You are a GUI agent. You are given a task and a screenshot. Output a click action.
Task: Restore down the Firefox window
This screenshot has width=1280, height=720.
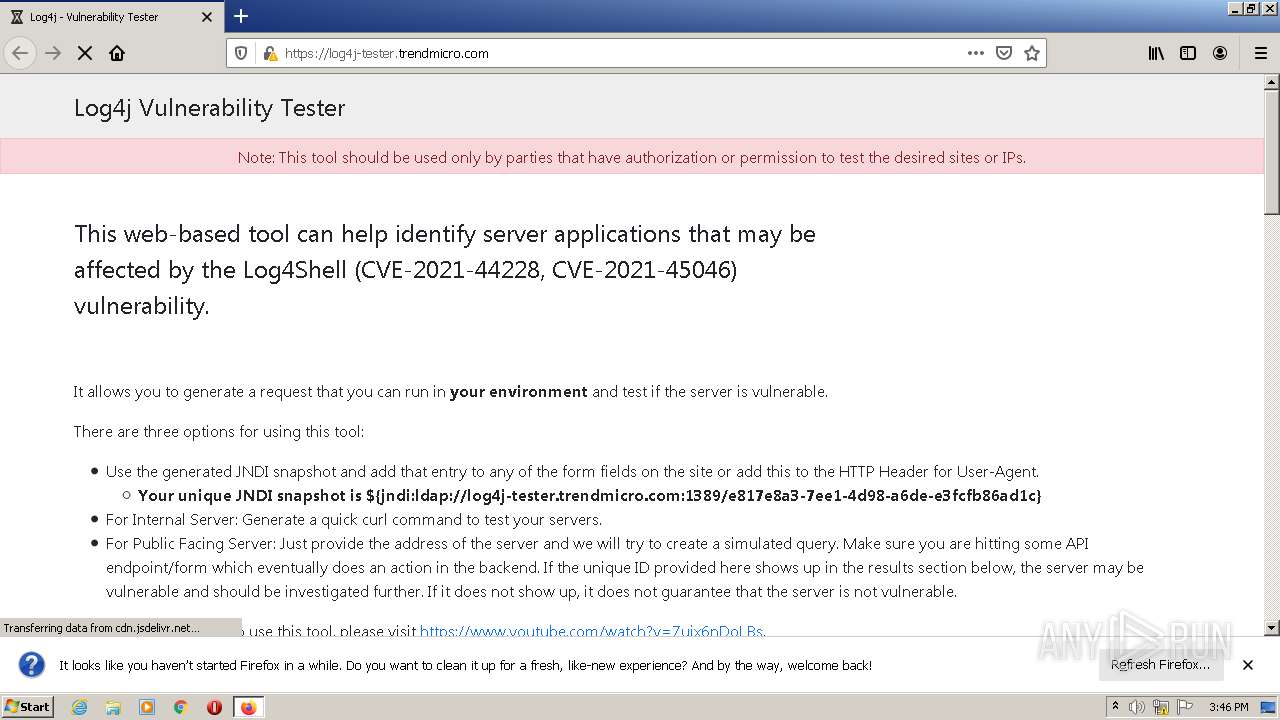pos(1251,8)
